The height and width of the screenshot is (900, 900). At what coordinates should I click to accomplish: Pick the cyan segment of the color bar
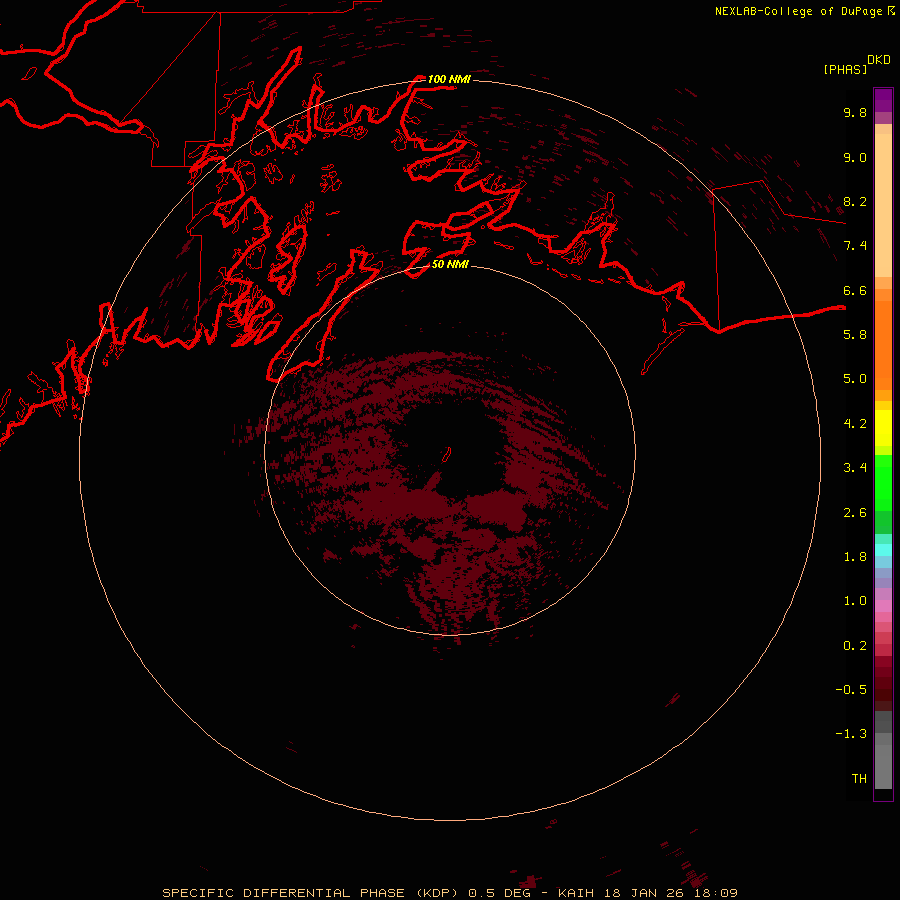pos(883,550)
